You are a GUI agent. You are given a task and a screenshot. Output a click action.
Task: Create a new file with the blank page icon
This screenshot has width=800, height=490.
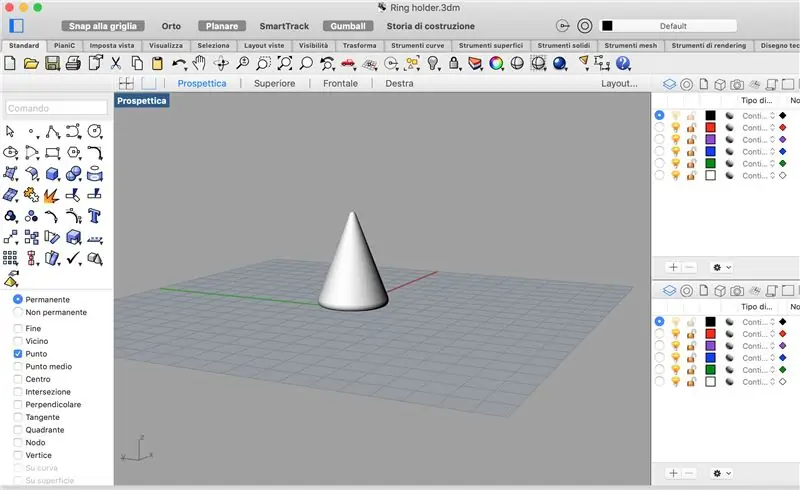[10, 63]
